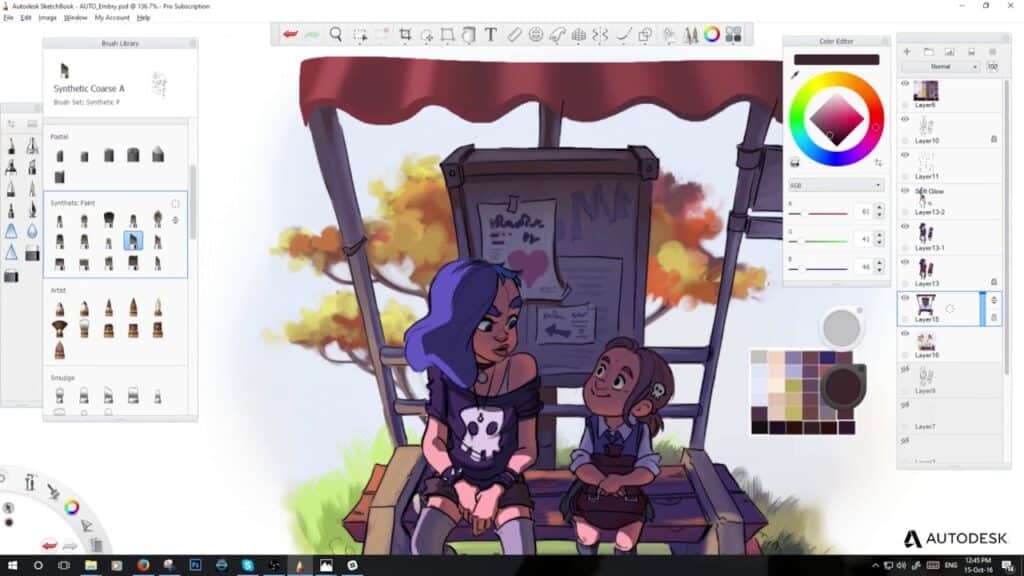The image size is (1024, 576).
Task: Select the Text tool
Action: (x=490, y=36)
